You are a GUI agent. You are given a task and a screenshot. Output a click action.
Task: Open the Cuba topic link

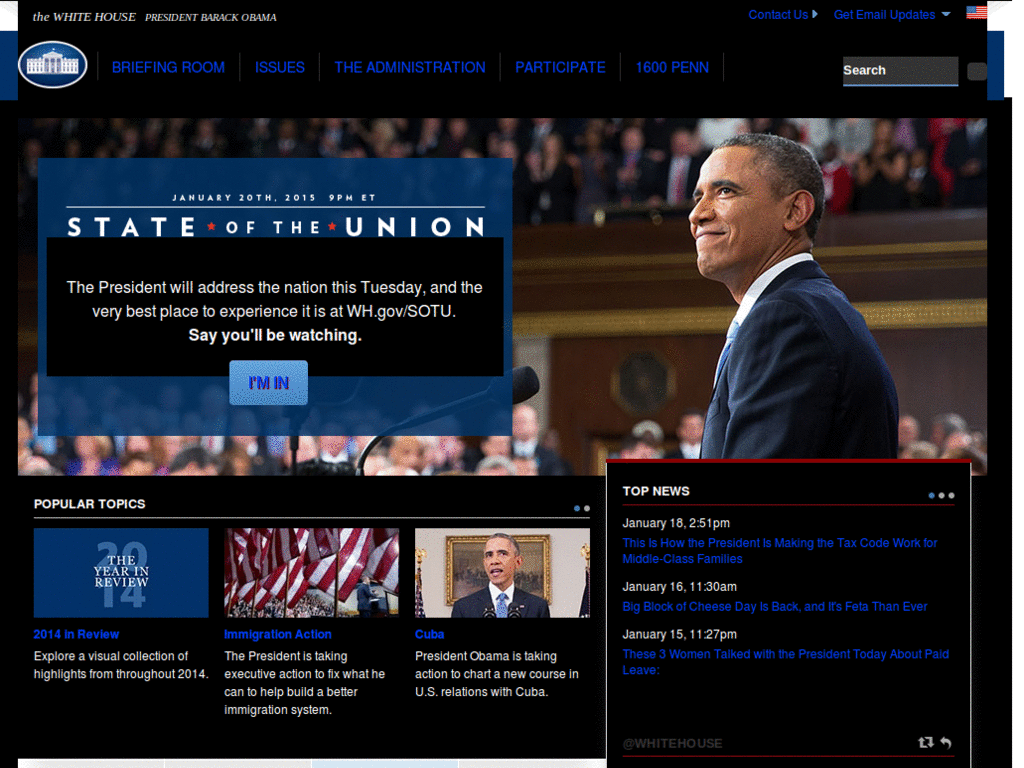(430, 634)
